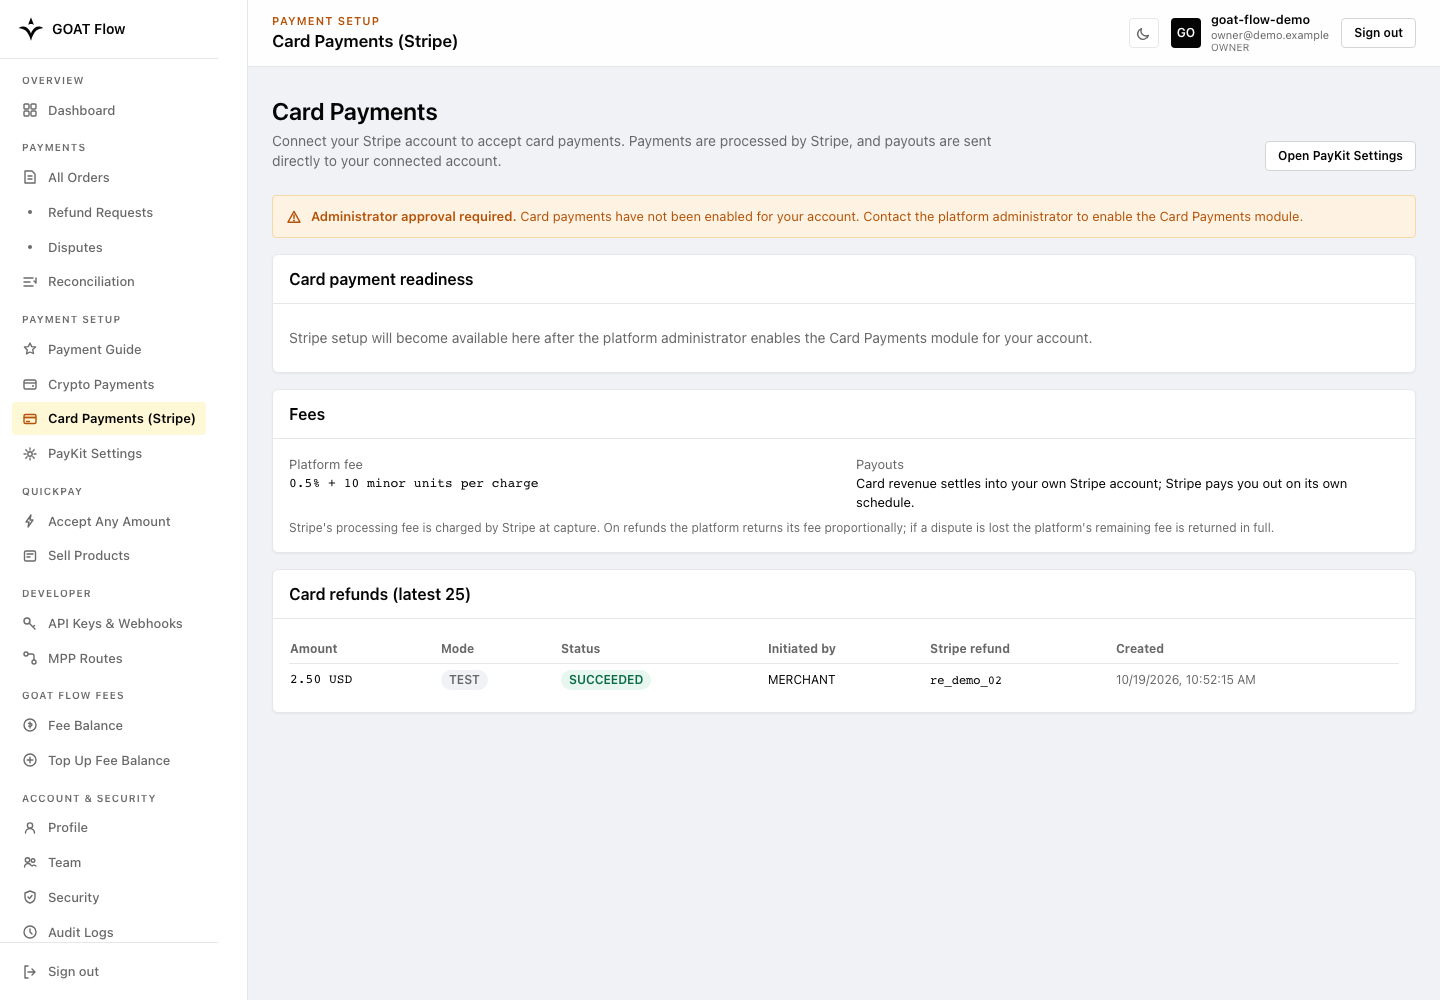
Task: Click the 2.50 USD refund amount
Action: point(321,680)
